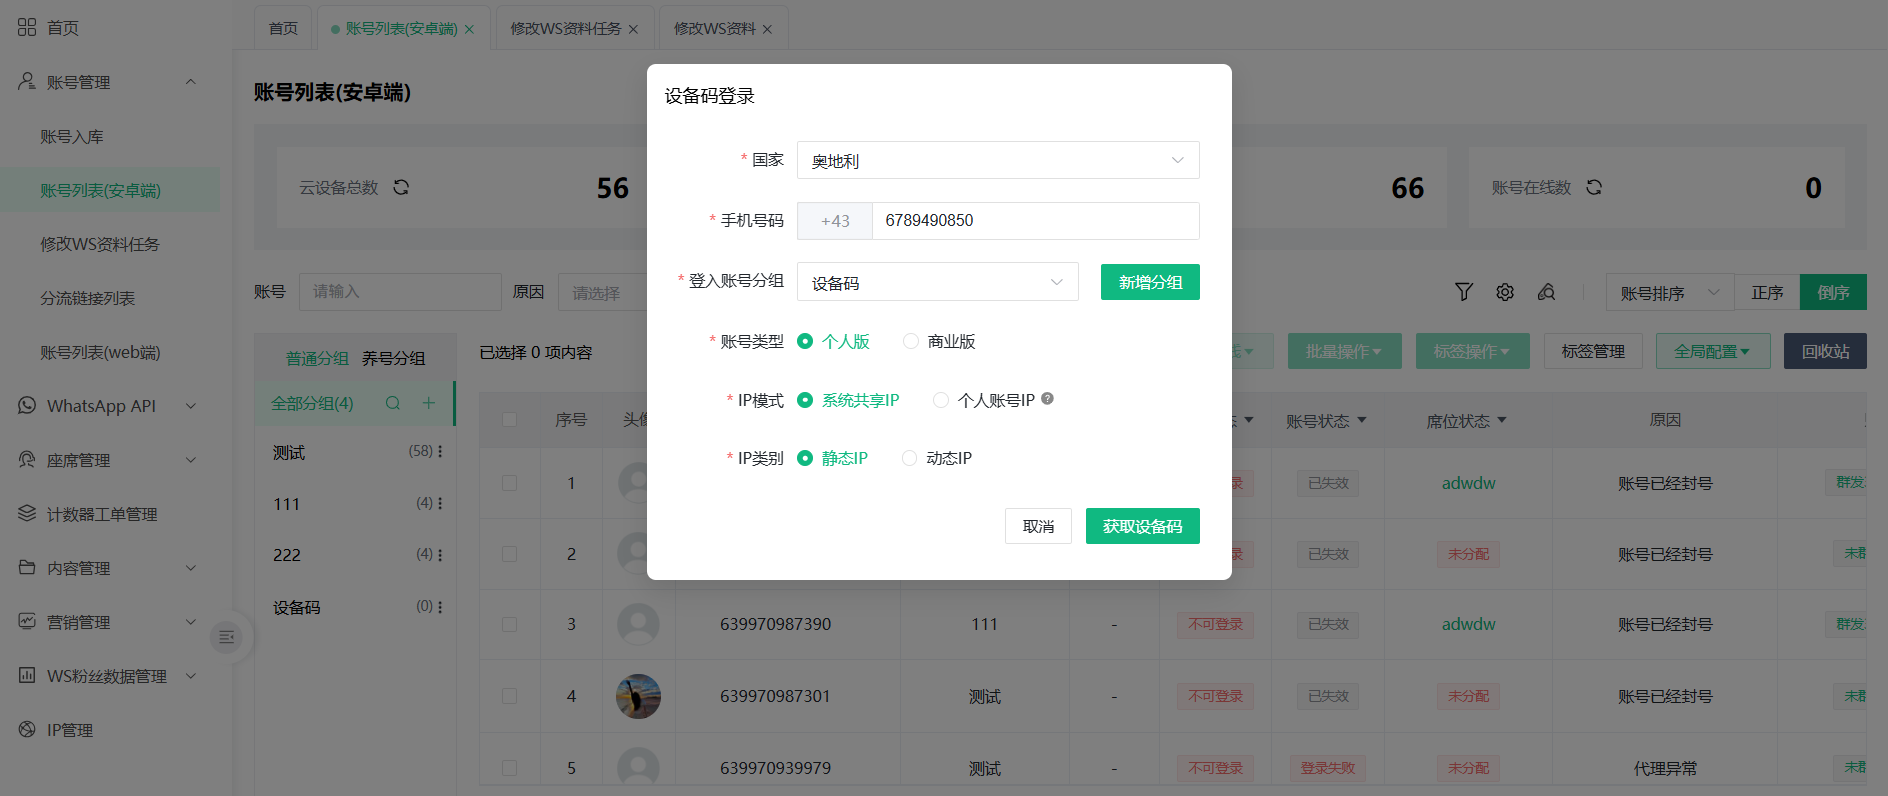Open the more options for 测试 group
Viewport: 1888px width, 796px height.
440,452
